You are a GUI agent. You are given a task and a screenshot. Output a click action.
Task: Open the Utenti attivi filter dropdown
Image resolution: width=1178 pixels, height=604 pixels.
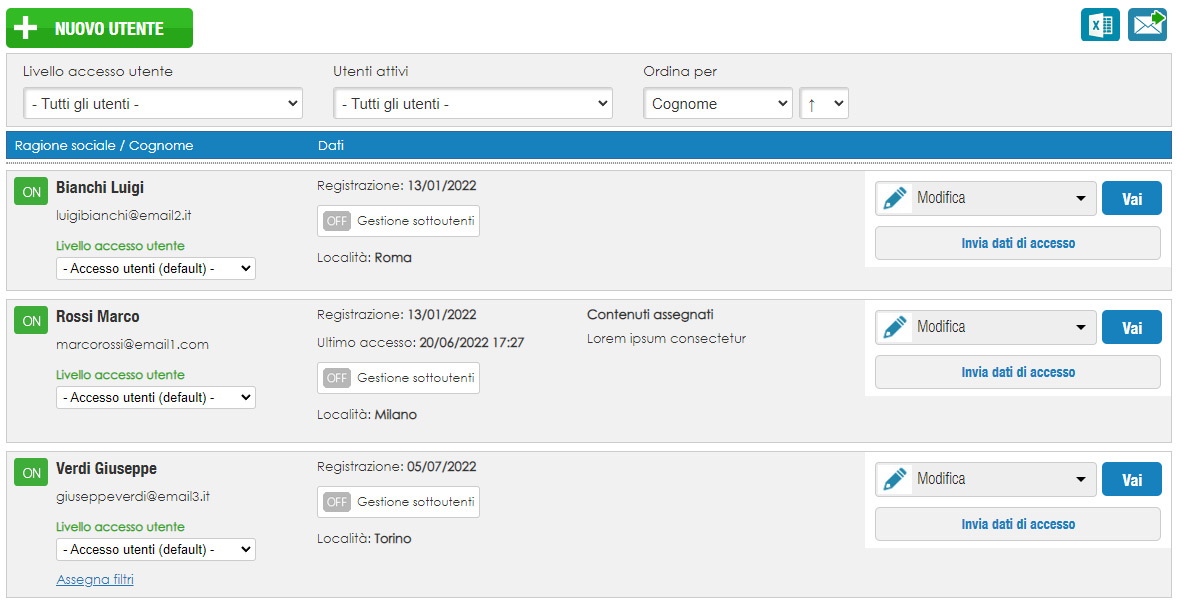[x=473, y=104]
